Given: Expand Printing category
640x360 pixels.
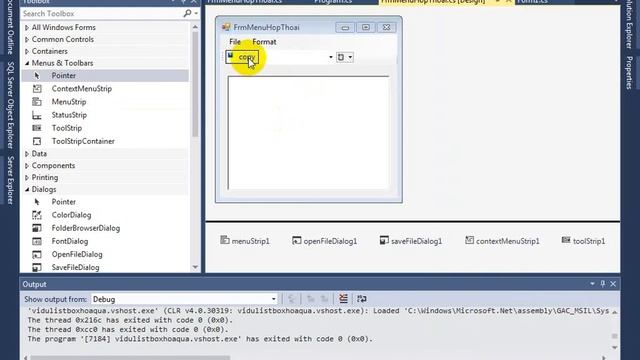Looking at the screenshot, I should pos(27,177).
